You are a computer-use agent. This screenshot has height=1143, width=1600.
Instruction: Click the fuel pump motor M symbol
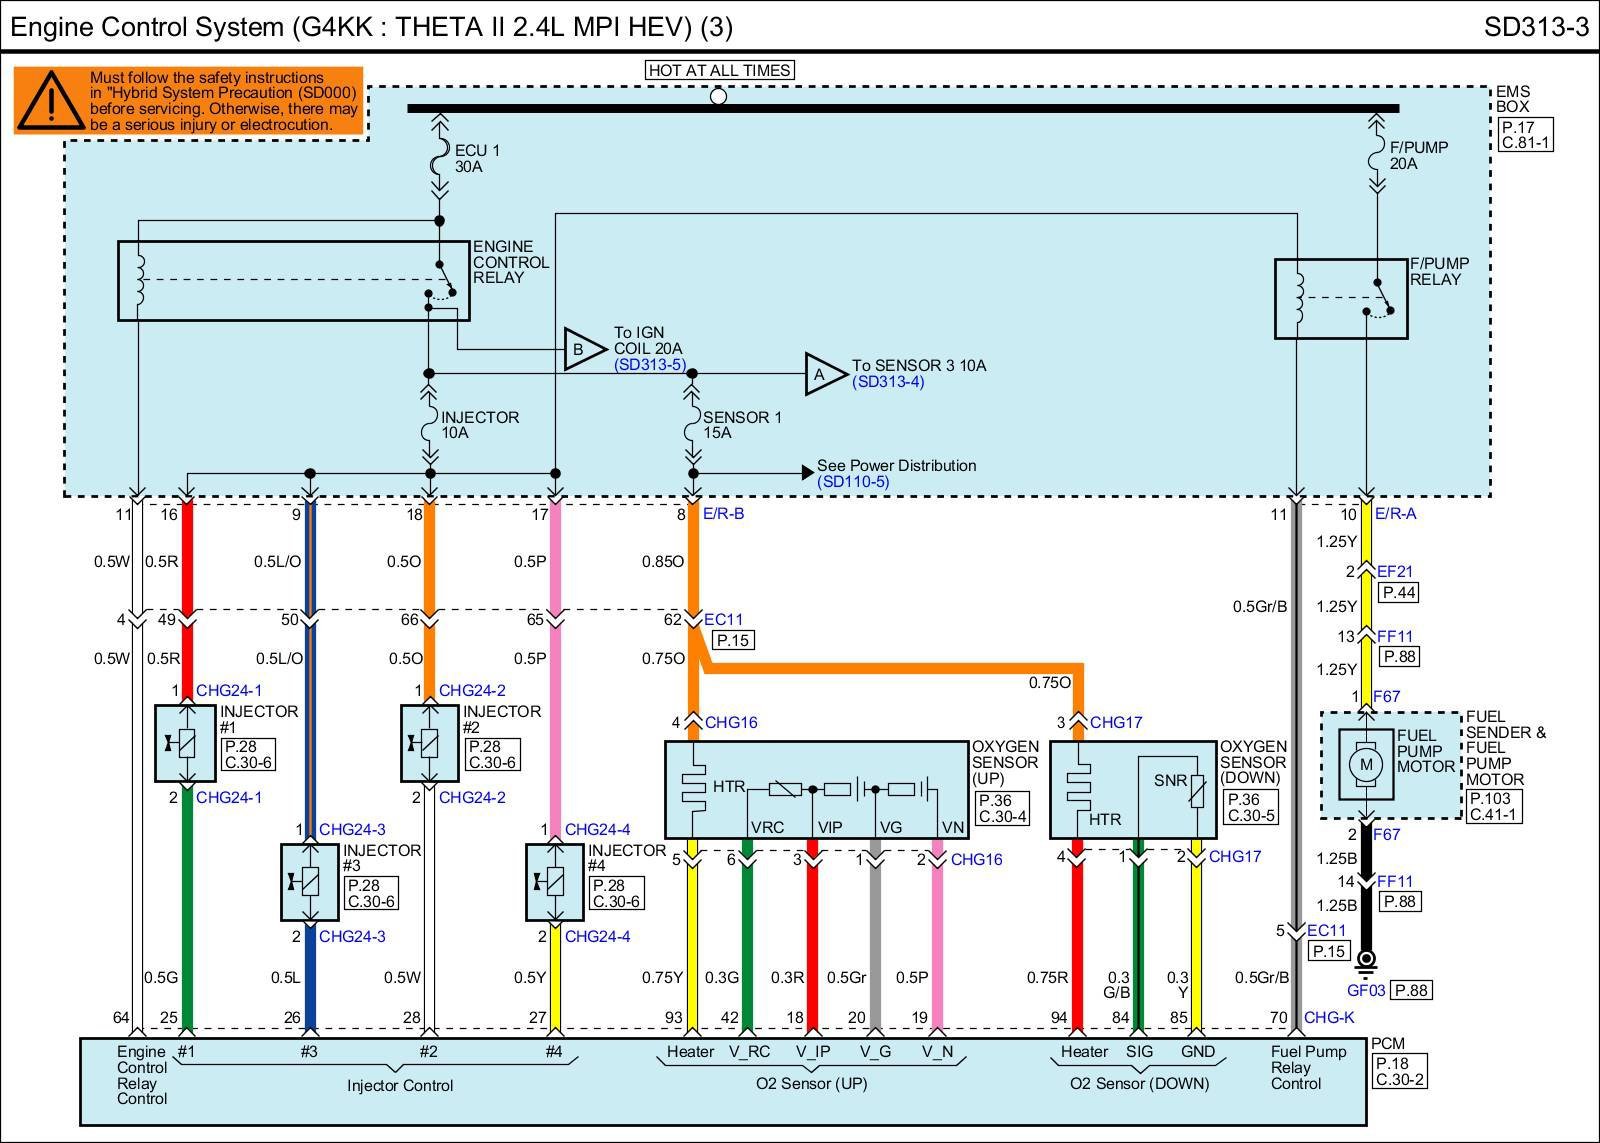(1365, 765)
